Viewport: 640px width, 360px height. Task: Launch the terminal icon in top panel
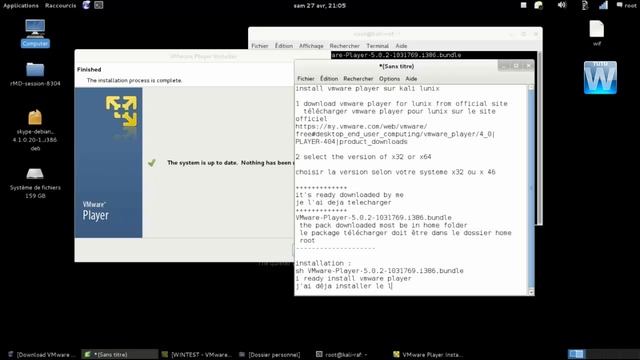[x=98, y=5]
